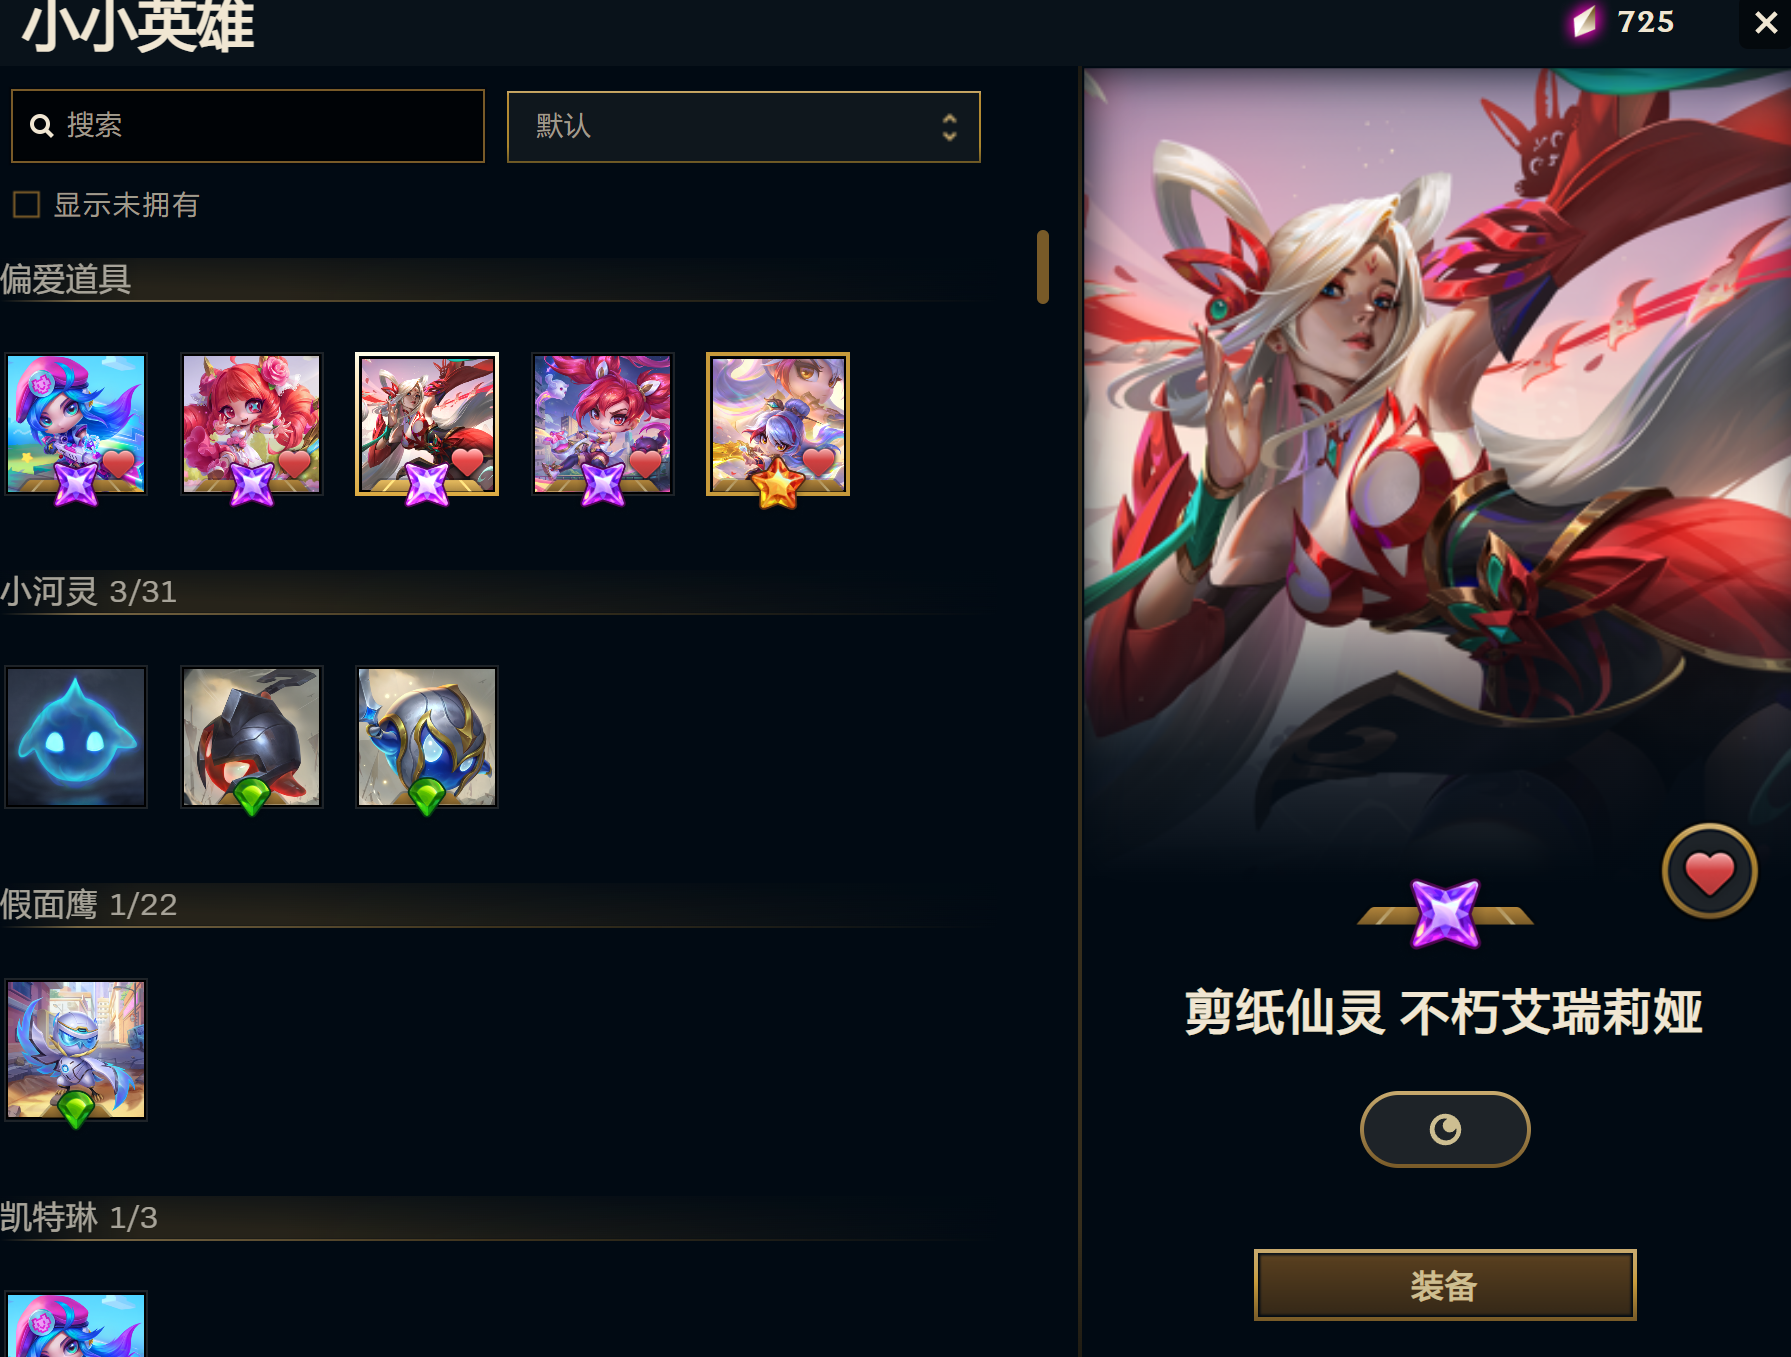Click the list's vertical scrollbar thumb
This screenshot has width=1791, height=1357.
pos(1043,267)
